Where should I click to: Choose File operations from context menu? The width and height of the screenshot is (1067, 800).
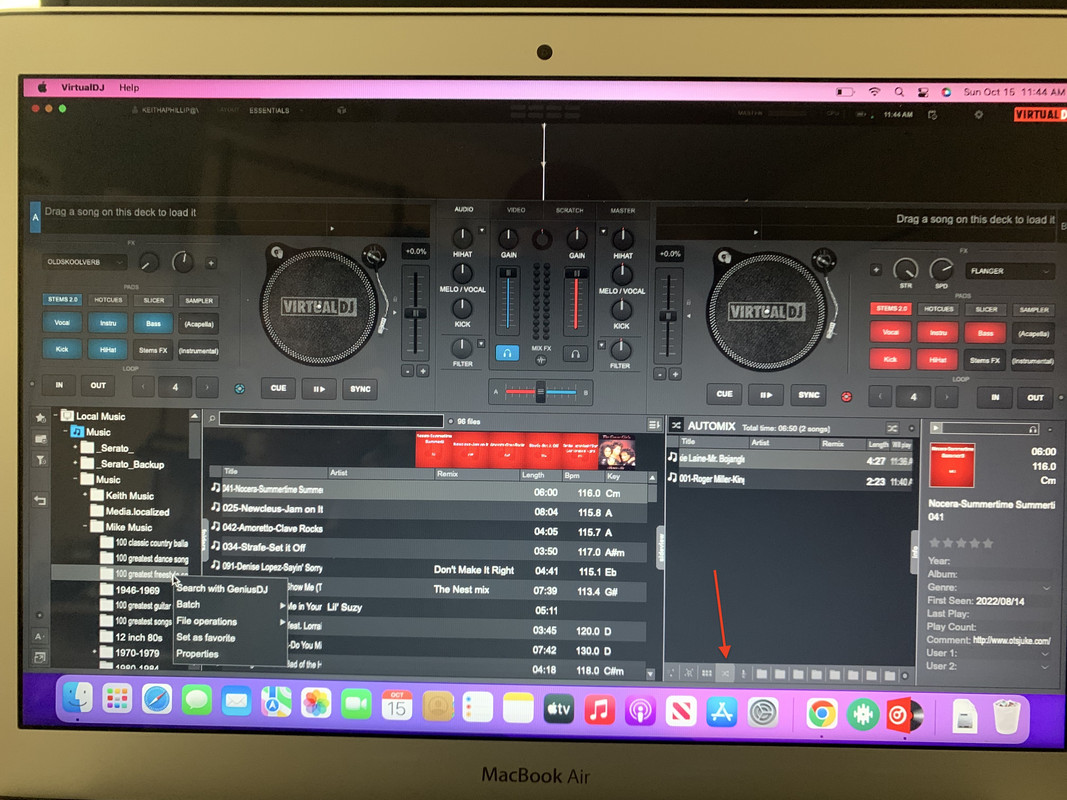[206, 621]
